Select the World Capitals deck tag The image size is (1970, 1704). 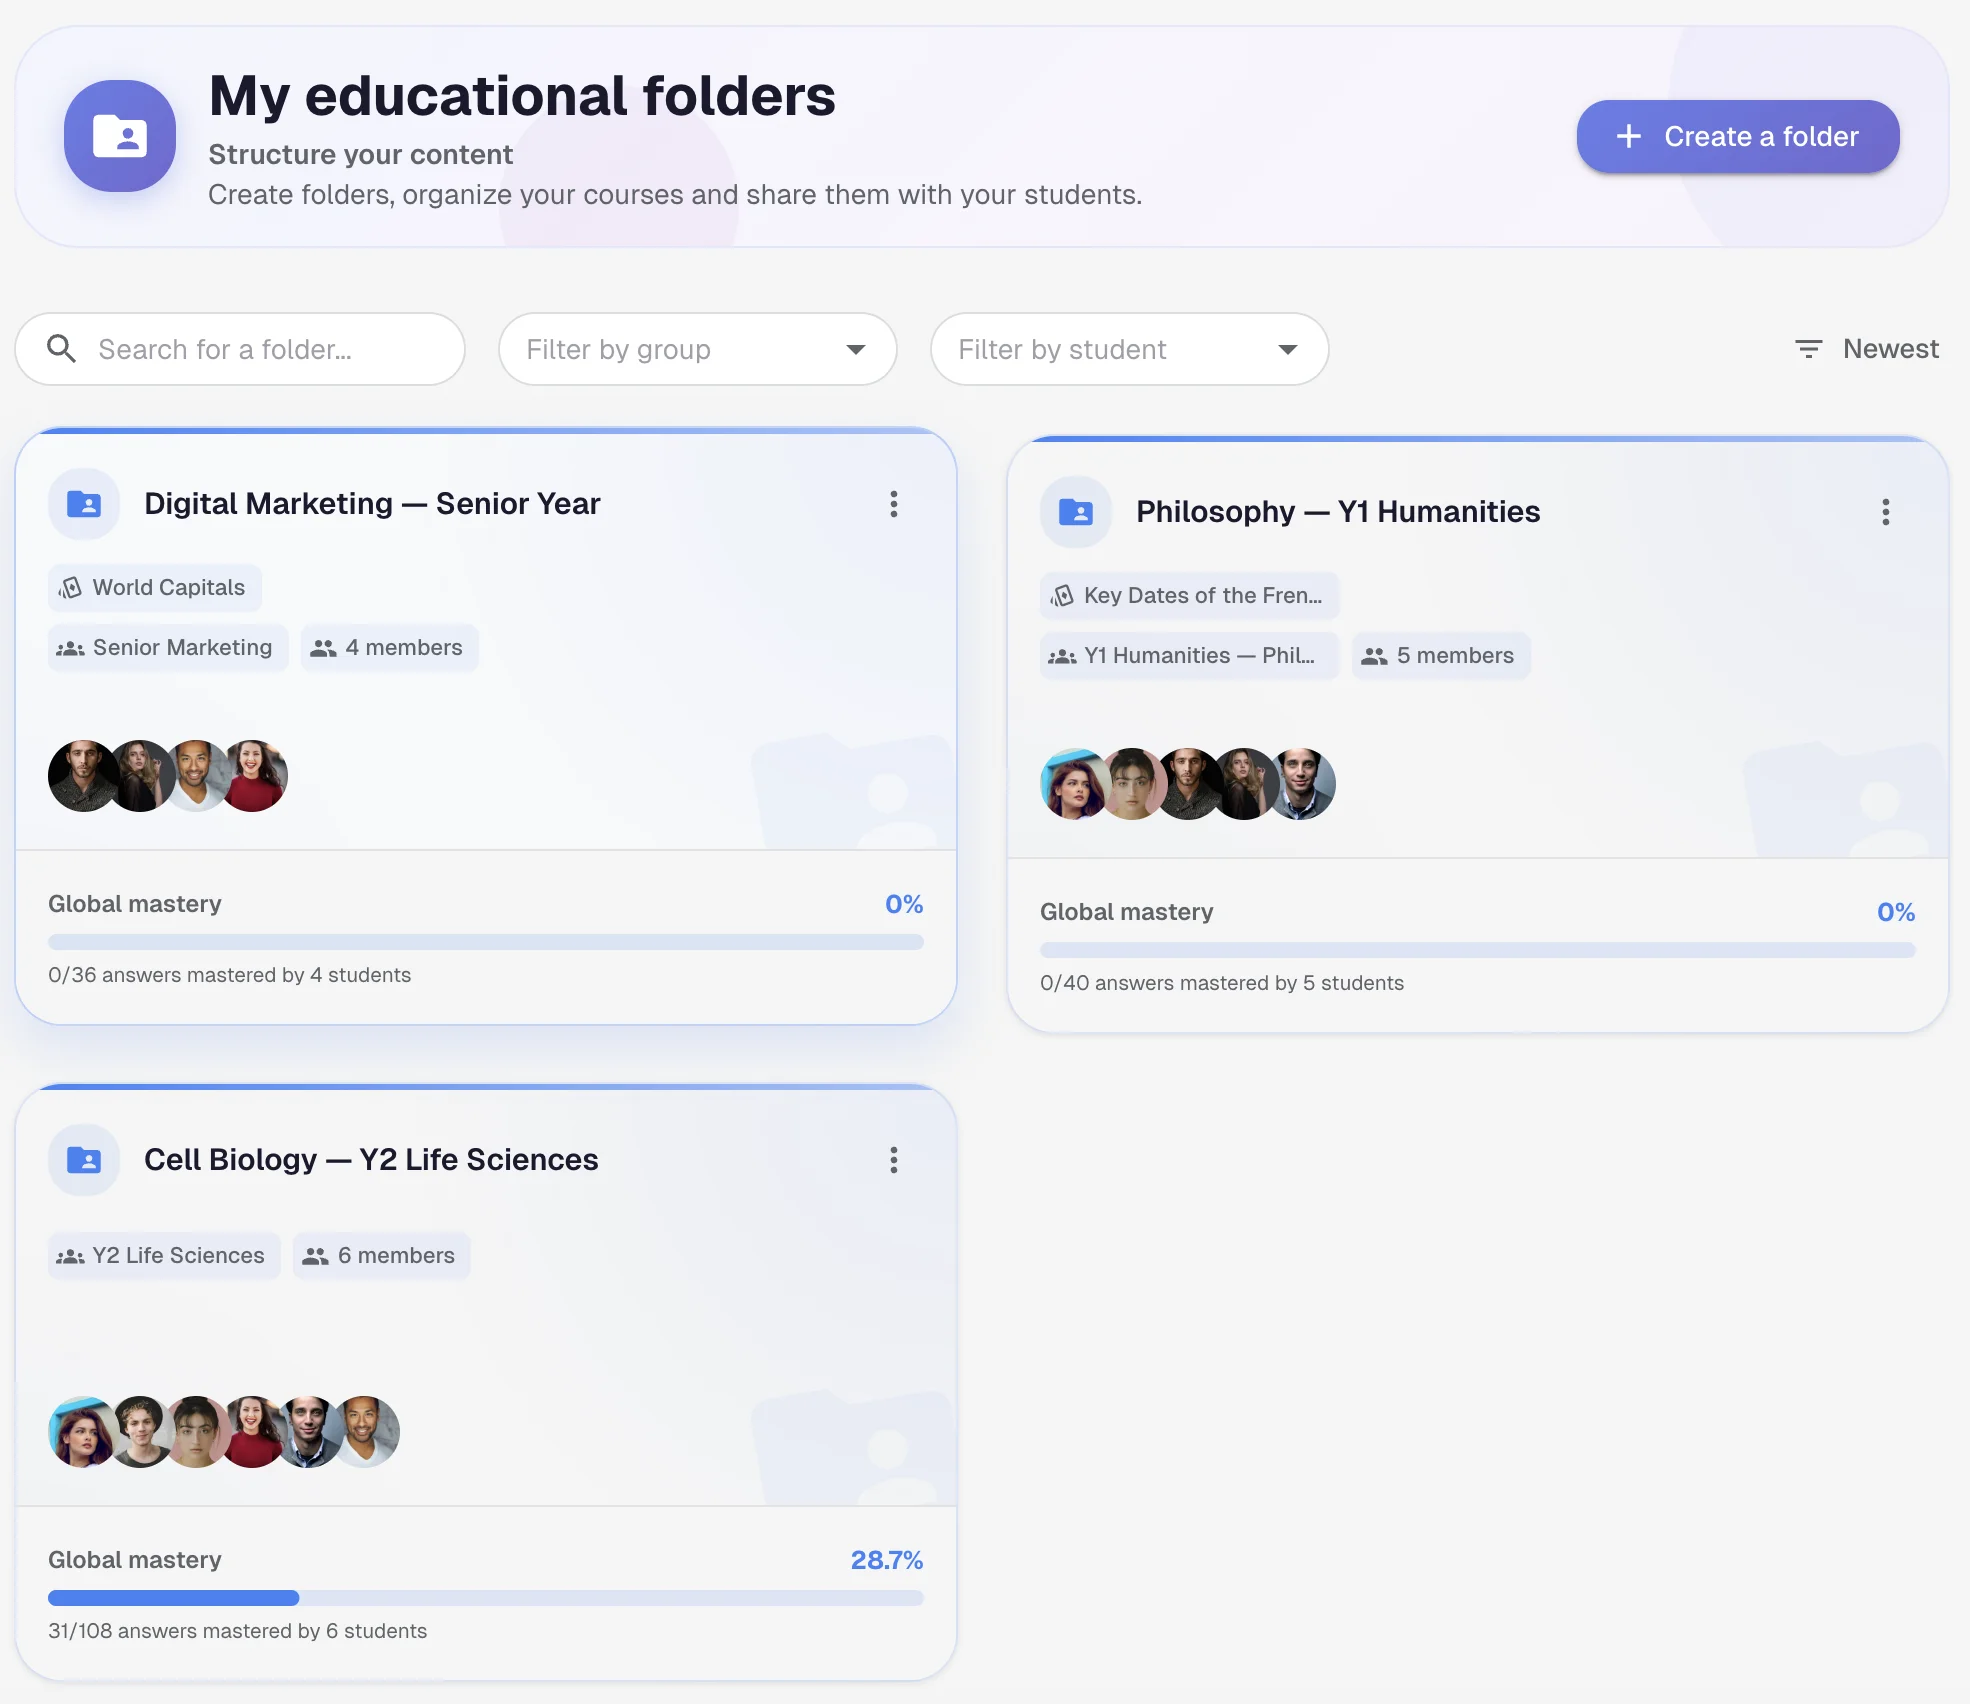tap(155, 588)
